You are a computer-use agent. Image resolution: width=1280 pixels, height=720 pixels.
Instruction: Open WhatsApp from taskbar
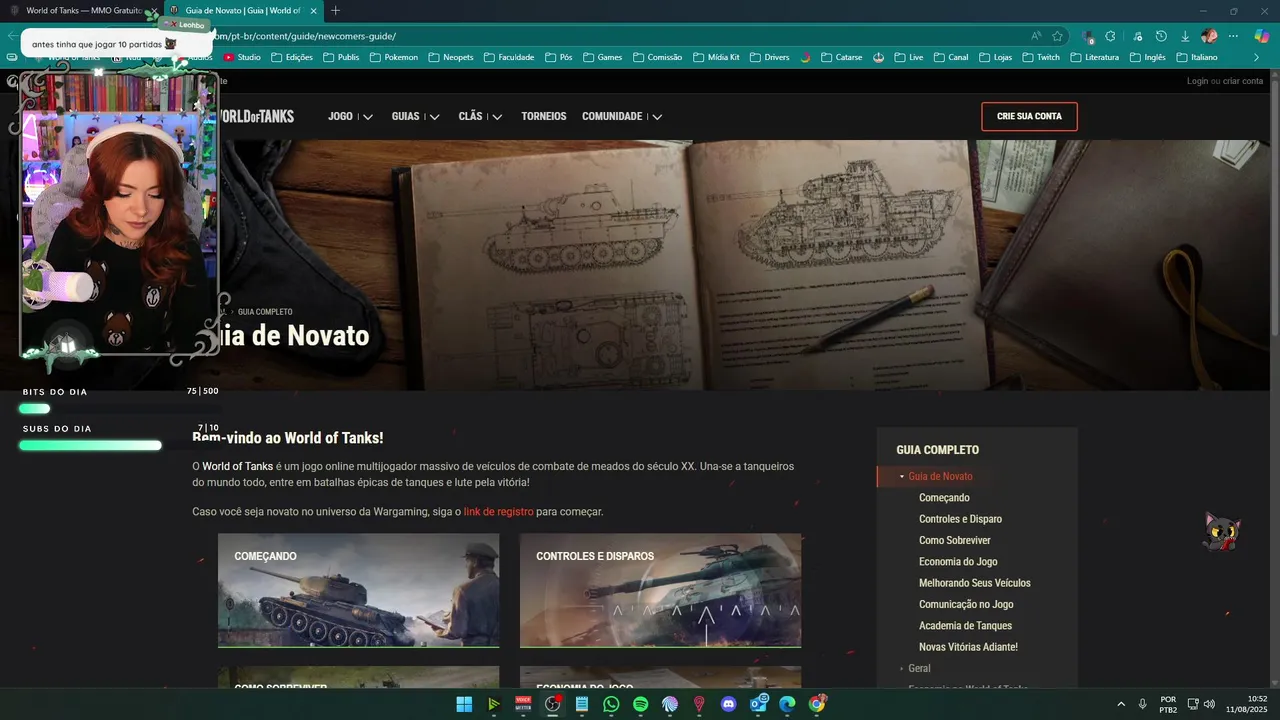coord(611,704)
